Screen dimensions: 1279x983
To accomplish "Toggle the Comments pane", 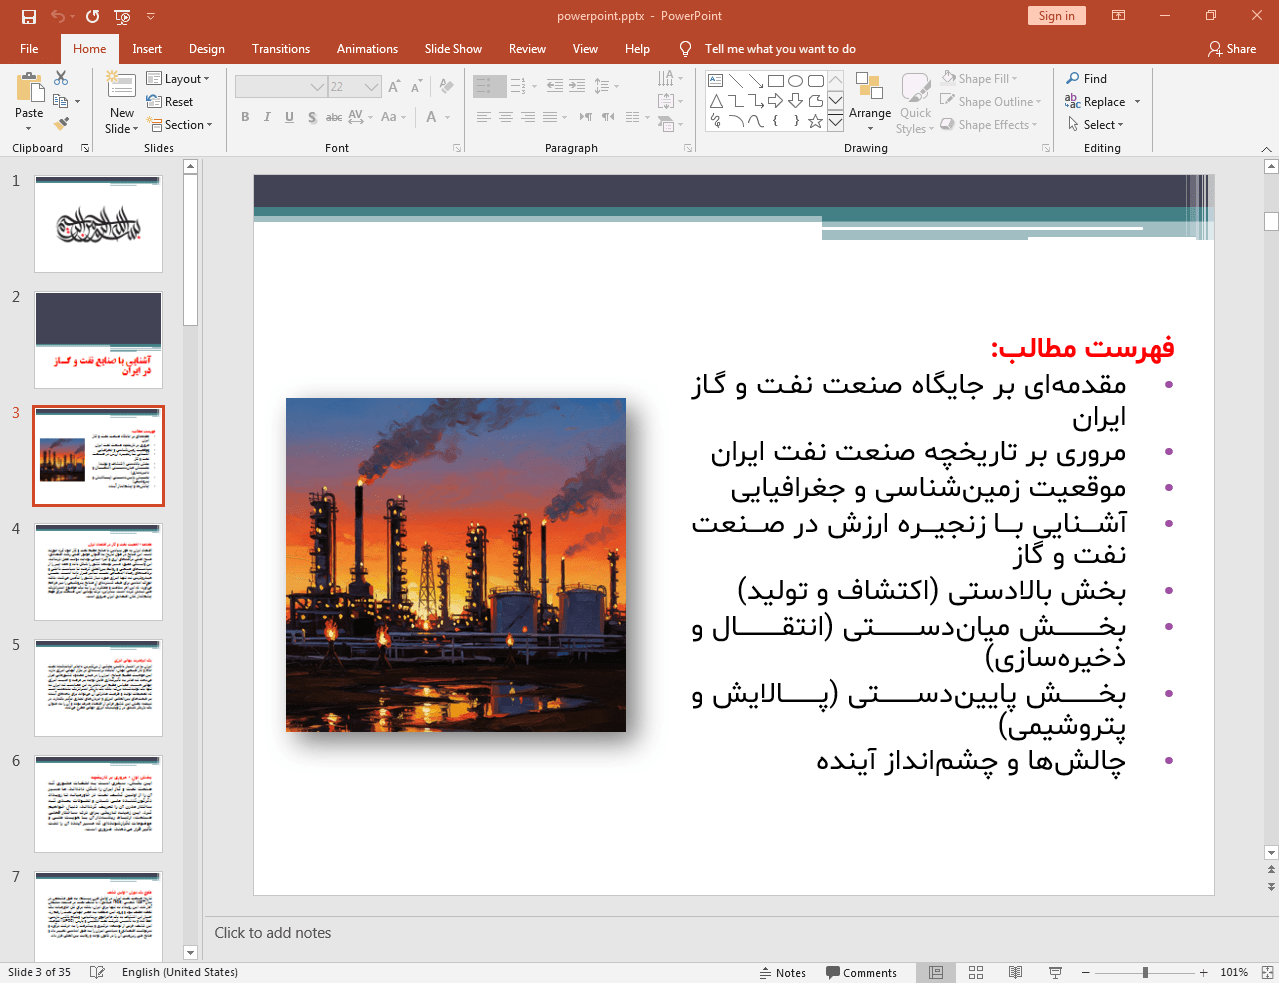I will pos(861,972).
